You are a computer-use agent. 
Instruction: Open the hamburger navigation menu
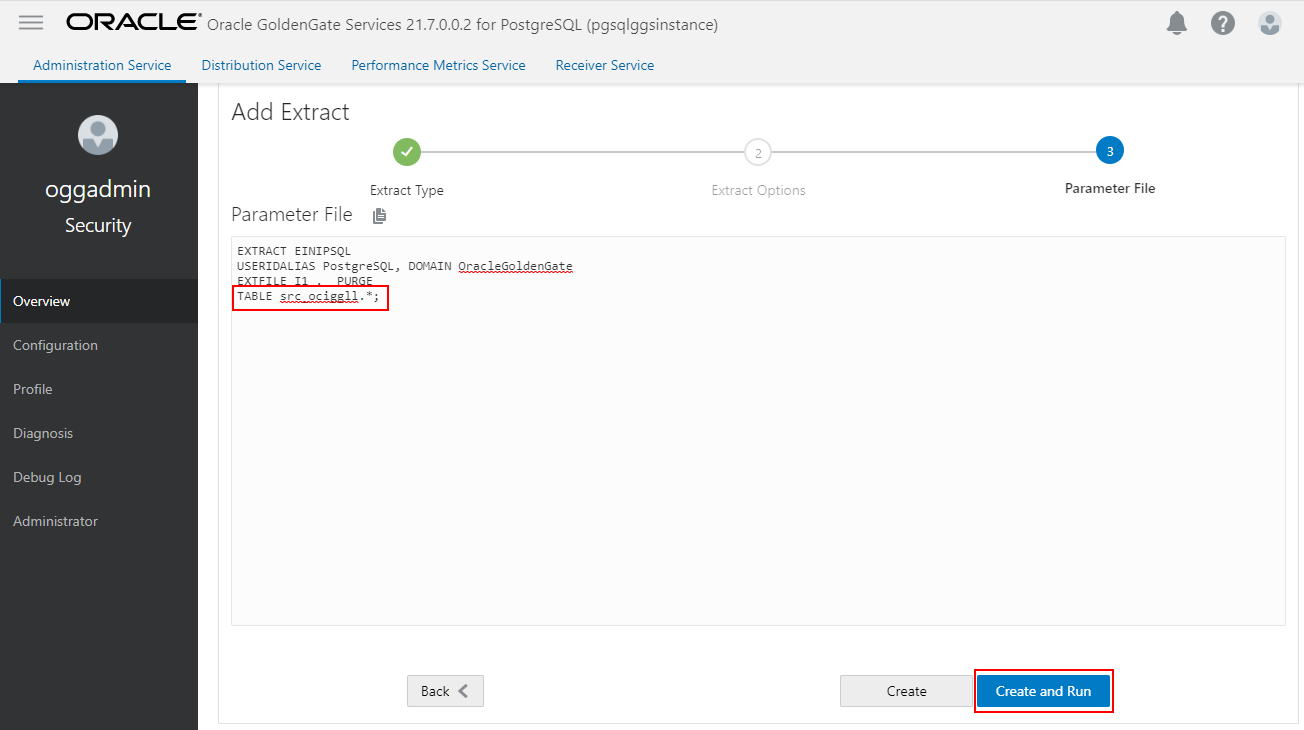(x=31, y=23)
